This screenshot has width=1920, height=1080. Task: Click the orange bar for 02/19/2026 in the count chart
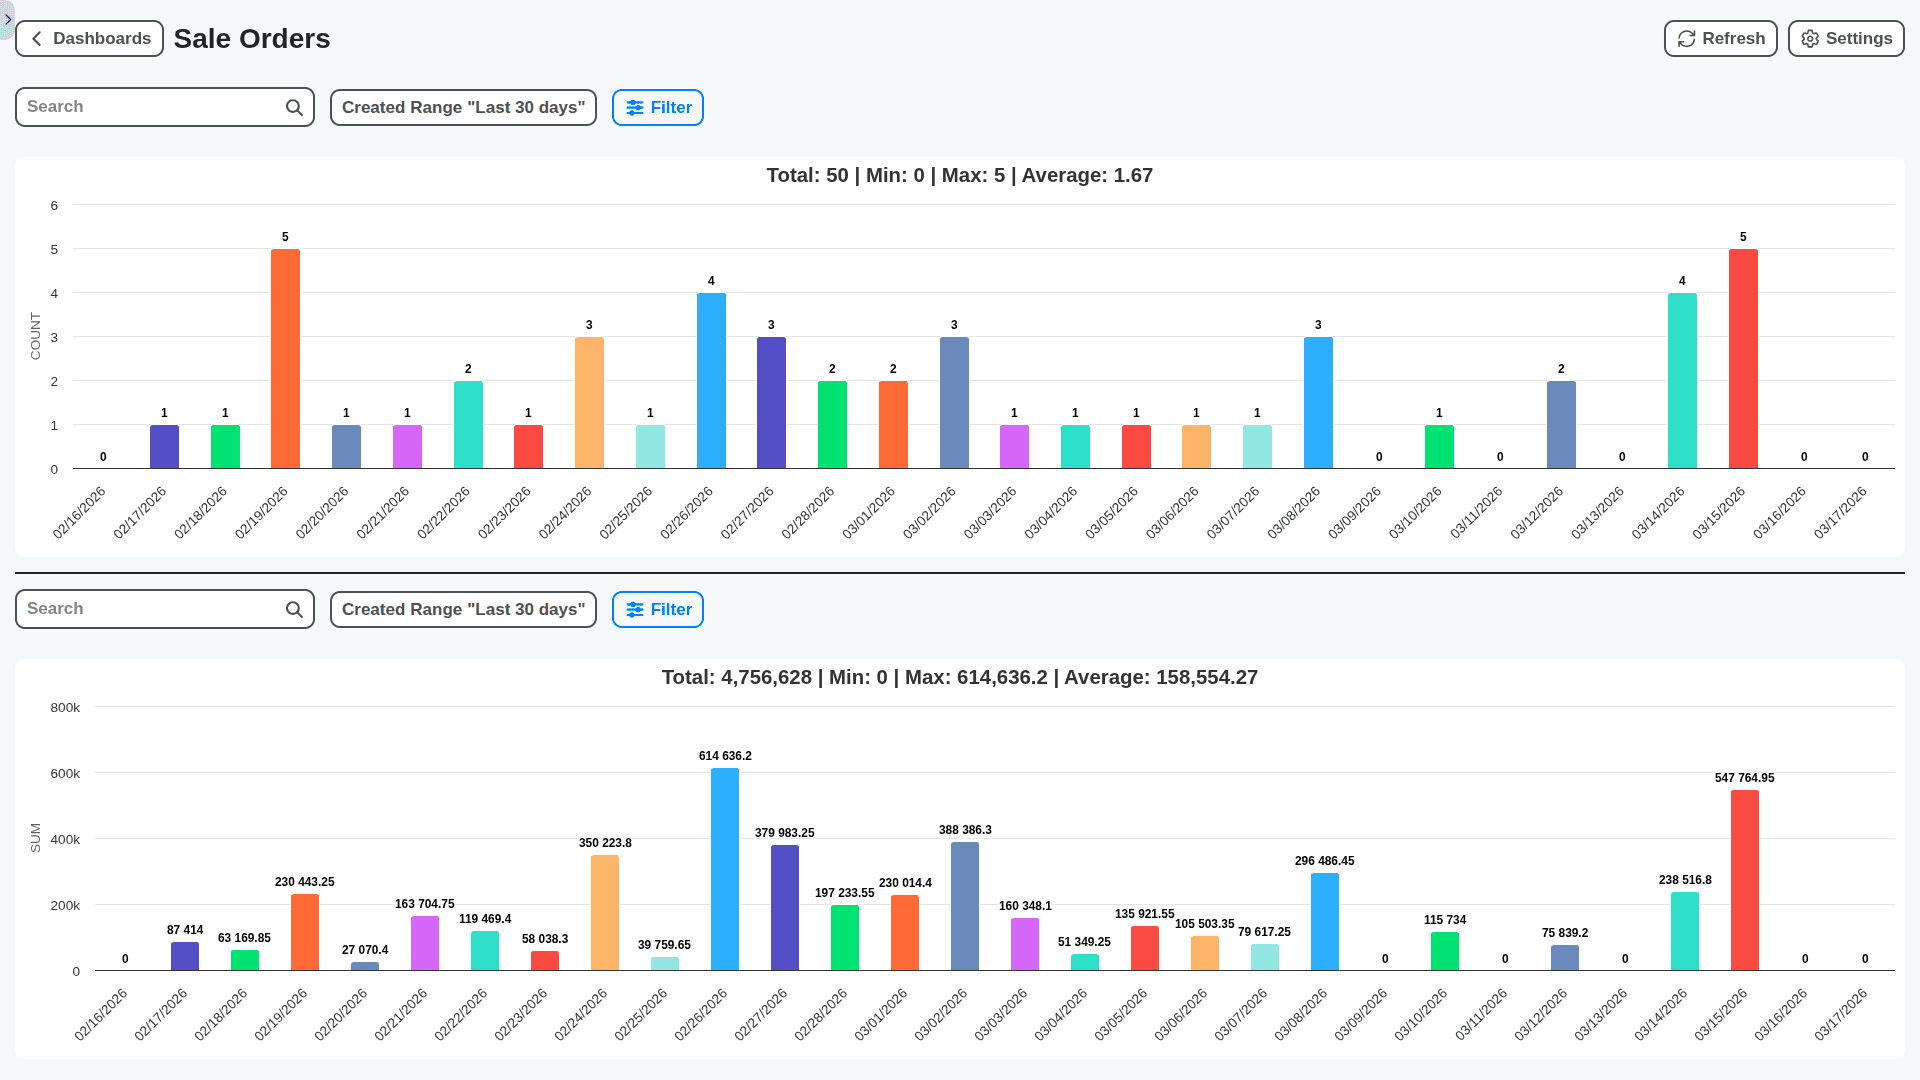click(x=285, y=355)
